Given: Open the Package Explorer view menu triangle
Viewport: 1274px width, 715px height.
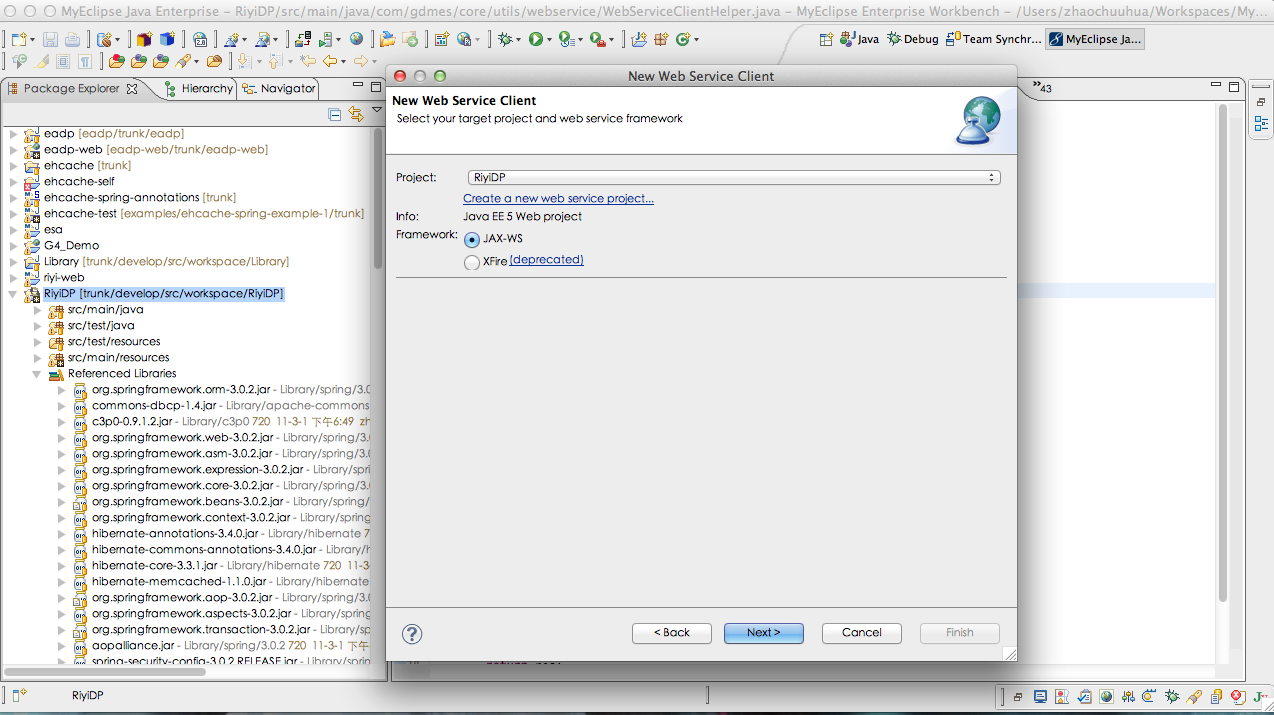Looking at the screenshot, I should 377,108.
